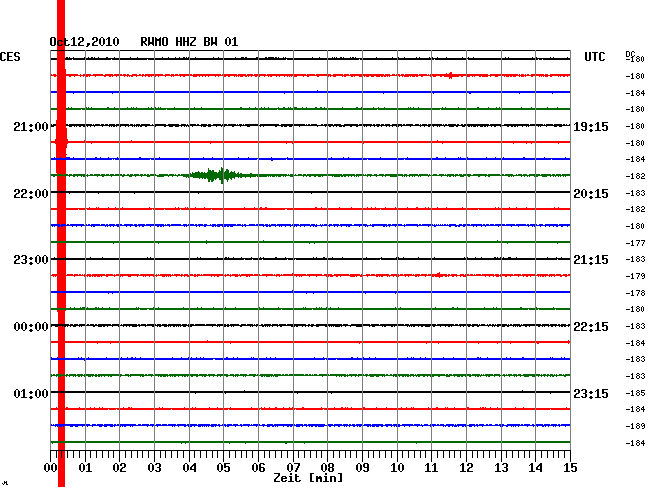
Task: Select minute tick label 09 on axis
Action: (362, 468)
